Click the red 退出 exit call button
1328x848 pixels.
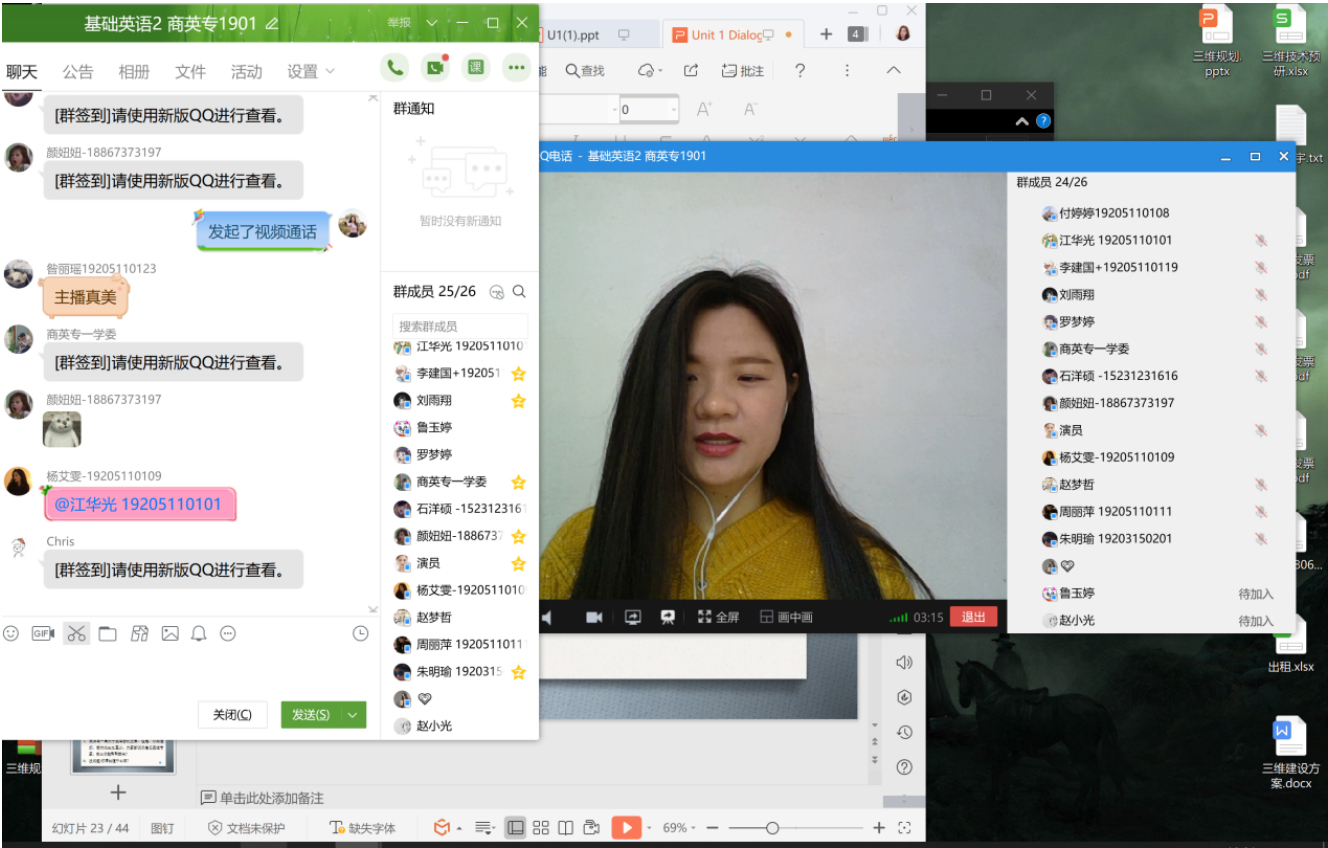point(973,617)
